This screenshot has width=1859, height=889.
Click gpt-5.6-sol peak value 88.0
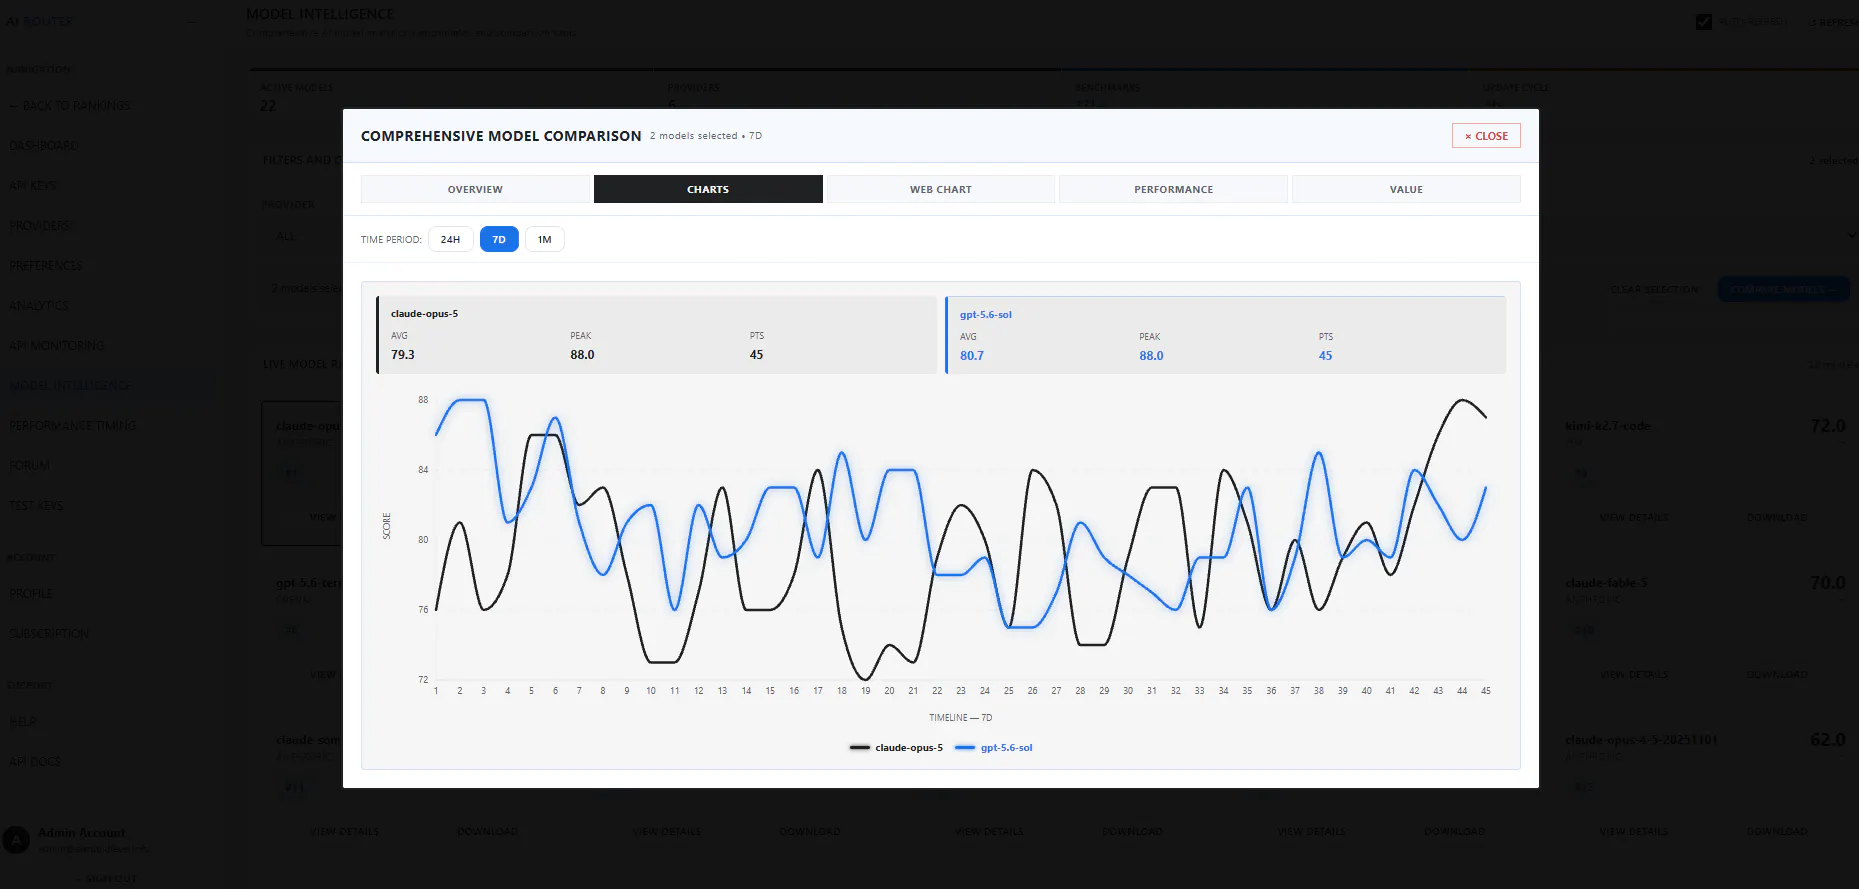pos(1151,356)
